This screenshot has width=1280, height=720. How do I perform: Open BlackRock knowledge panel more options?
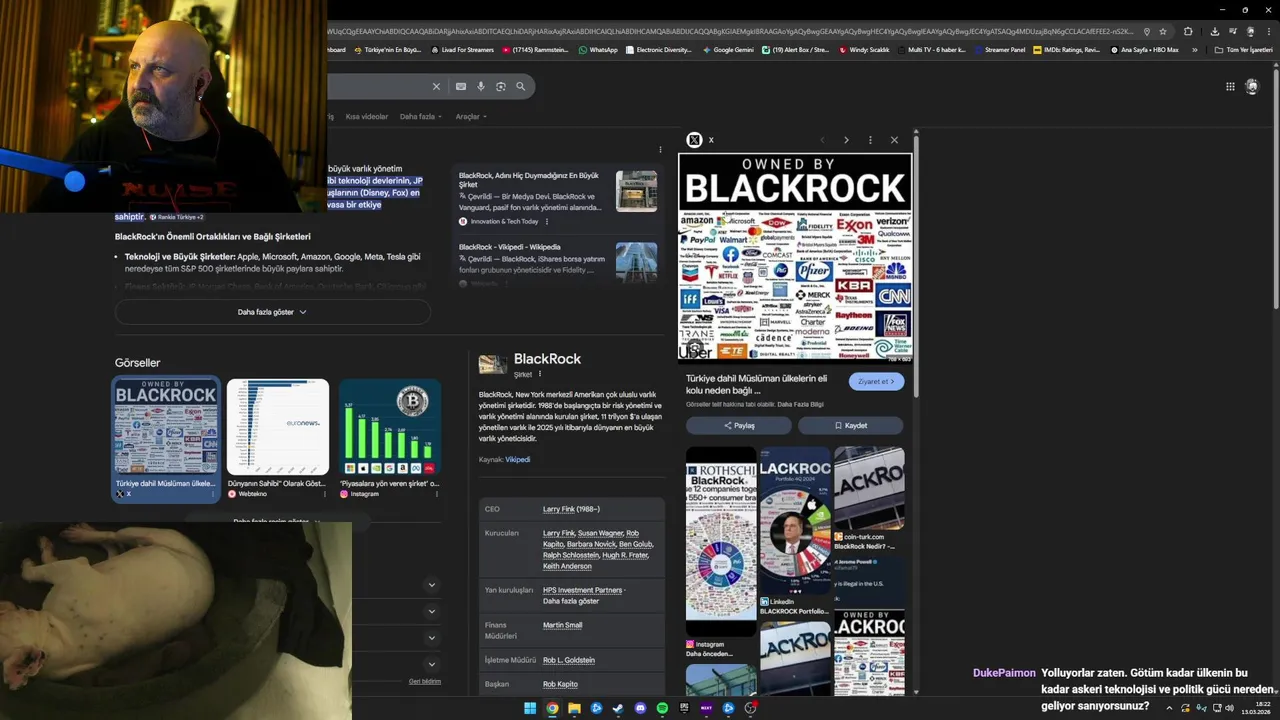[540, 374]
